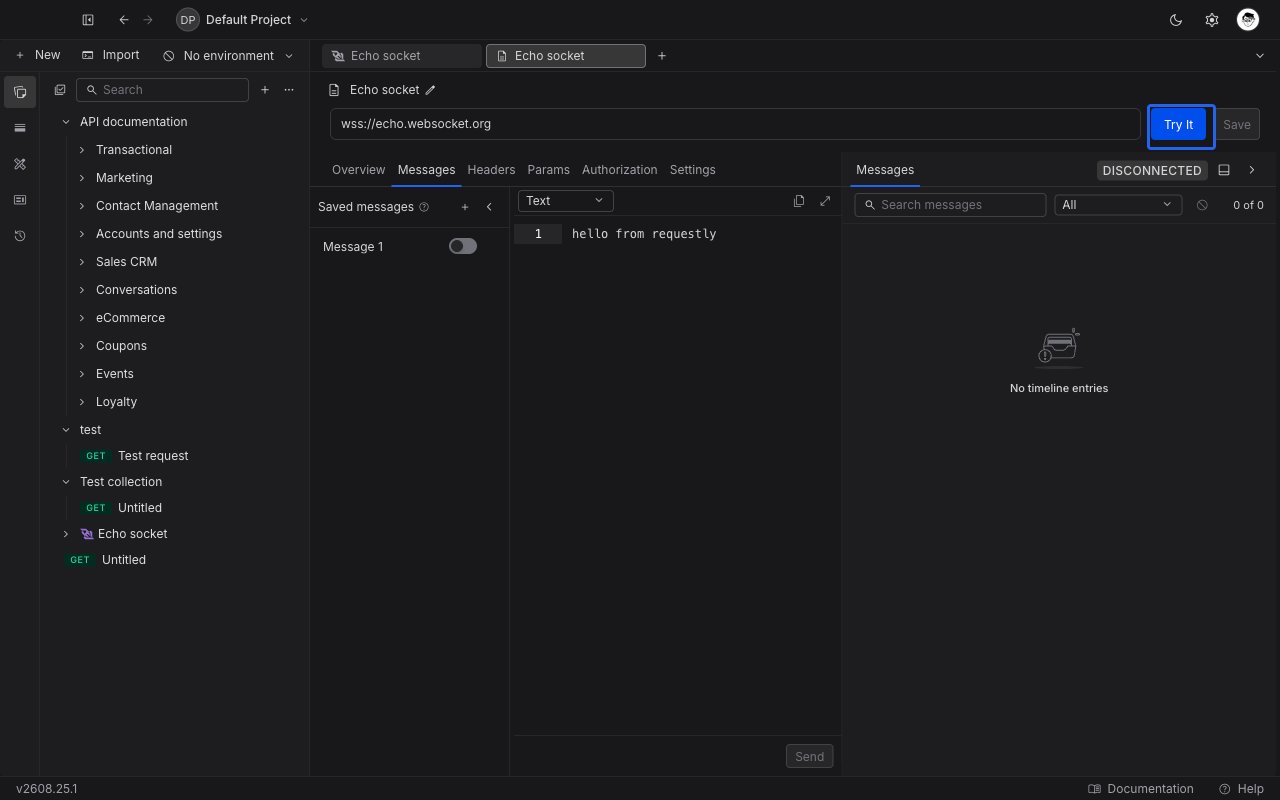
Task: Toggle the response panel layout icon
Action: point(1224,170)
